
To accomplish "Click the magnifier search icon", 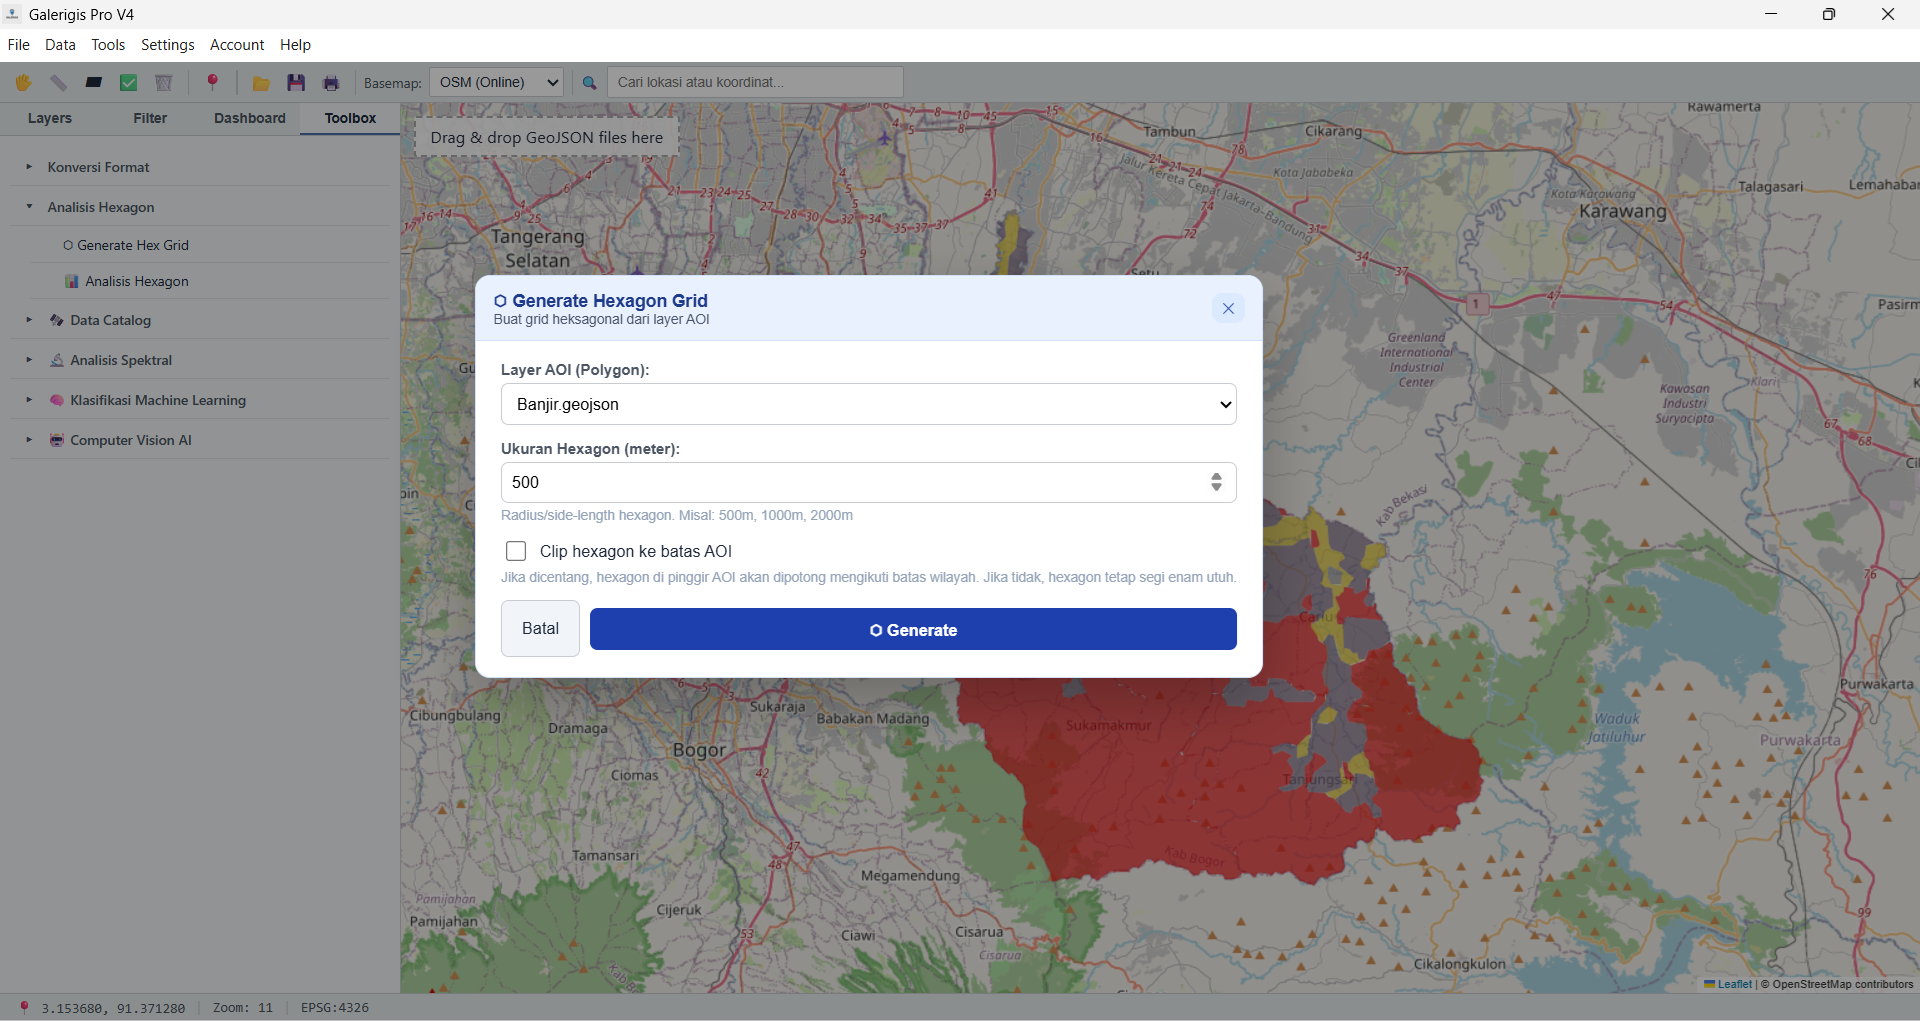I will [590, 83].
